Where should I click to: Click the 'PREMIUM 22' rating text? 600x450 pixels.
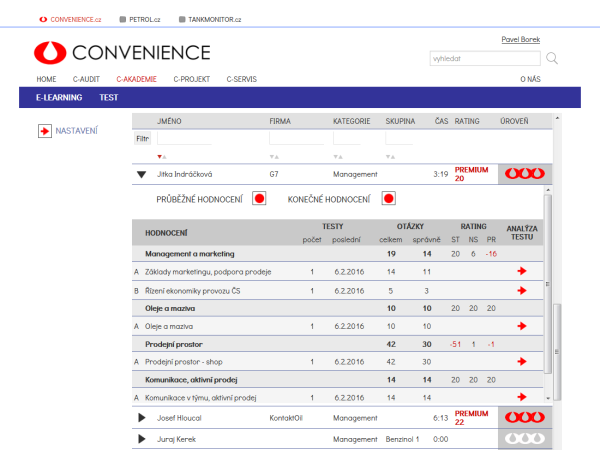pos(471,418)
